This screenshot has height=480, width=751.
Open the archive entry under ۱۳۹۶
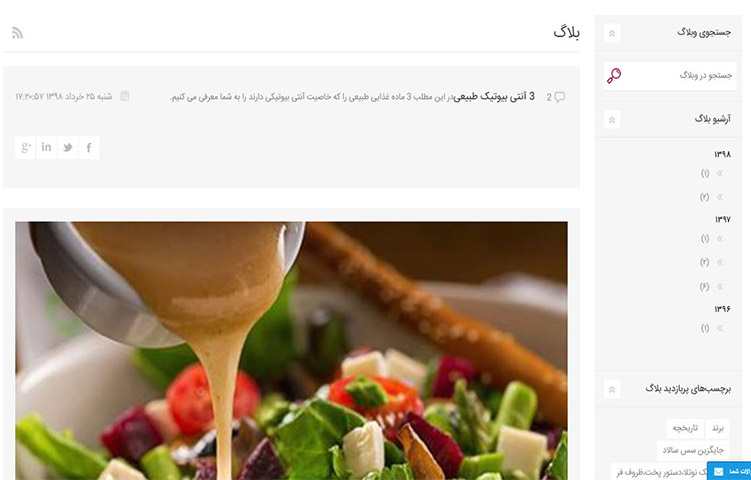pos(711,328)
